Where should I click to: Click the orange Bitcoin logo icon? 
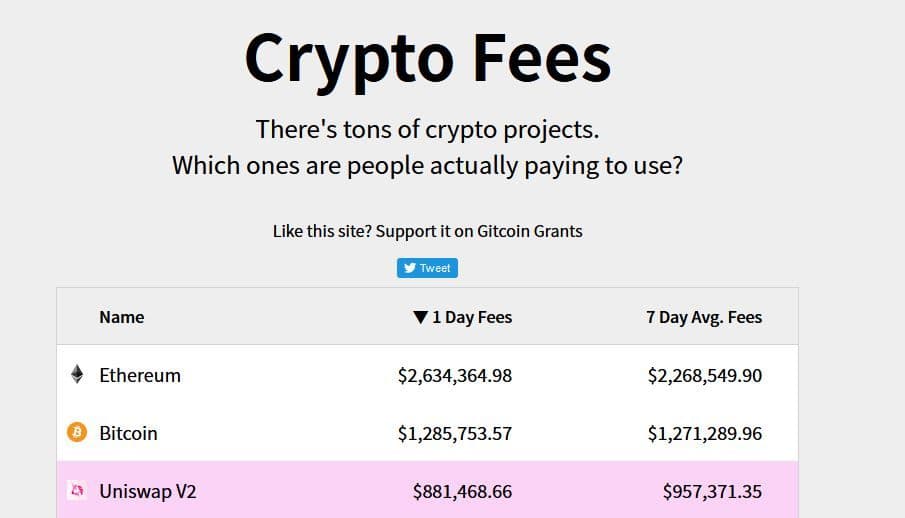pyautogui.click(x=77, y=433)
